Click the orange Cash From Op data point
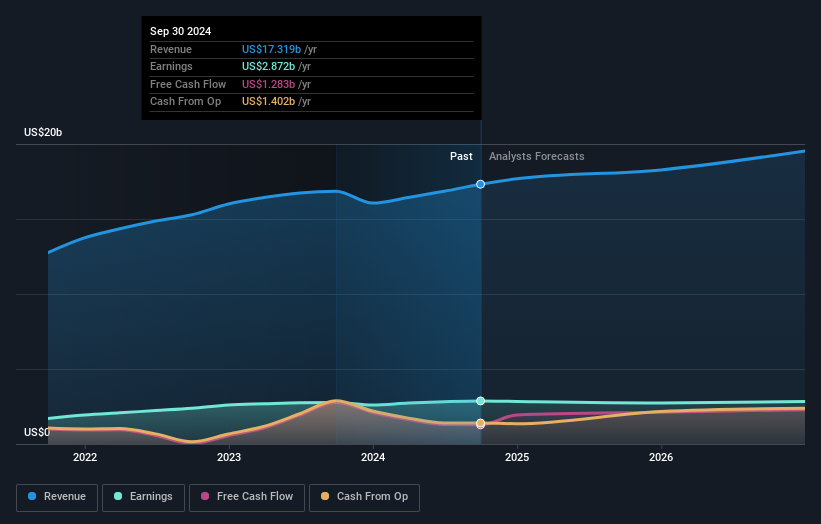 click(x=480, y=423)
